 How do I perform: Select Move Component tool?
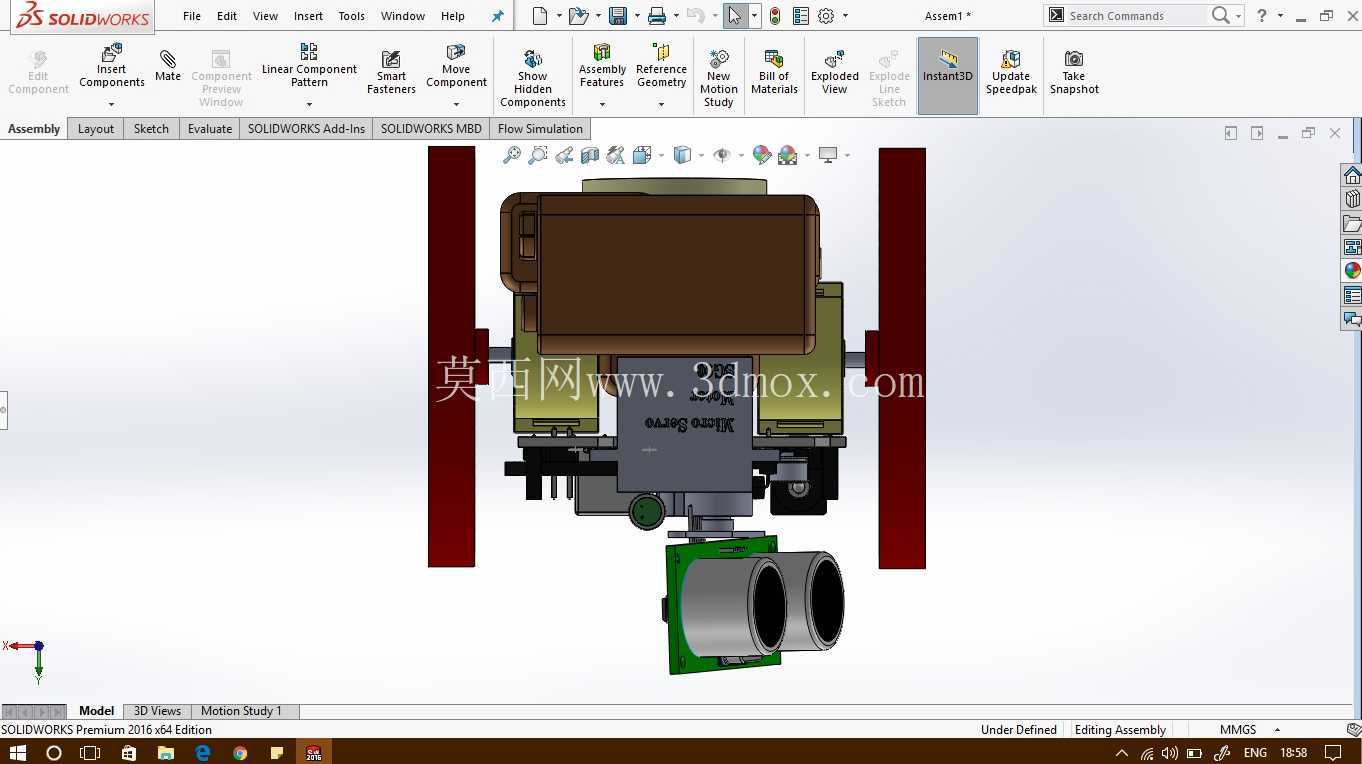pos(456,66)
